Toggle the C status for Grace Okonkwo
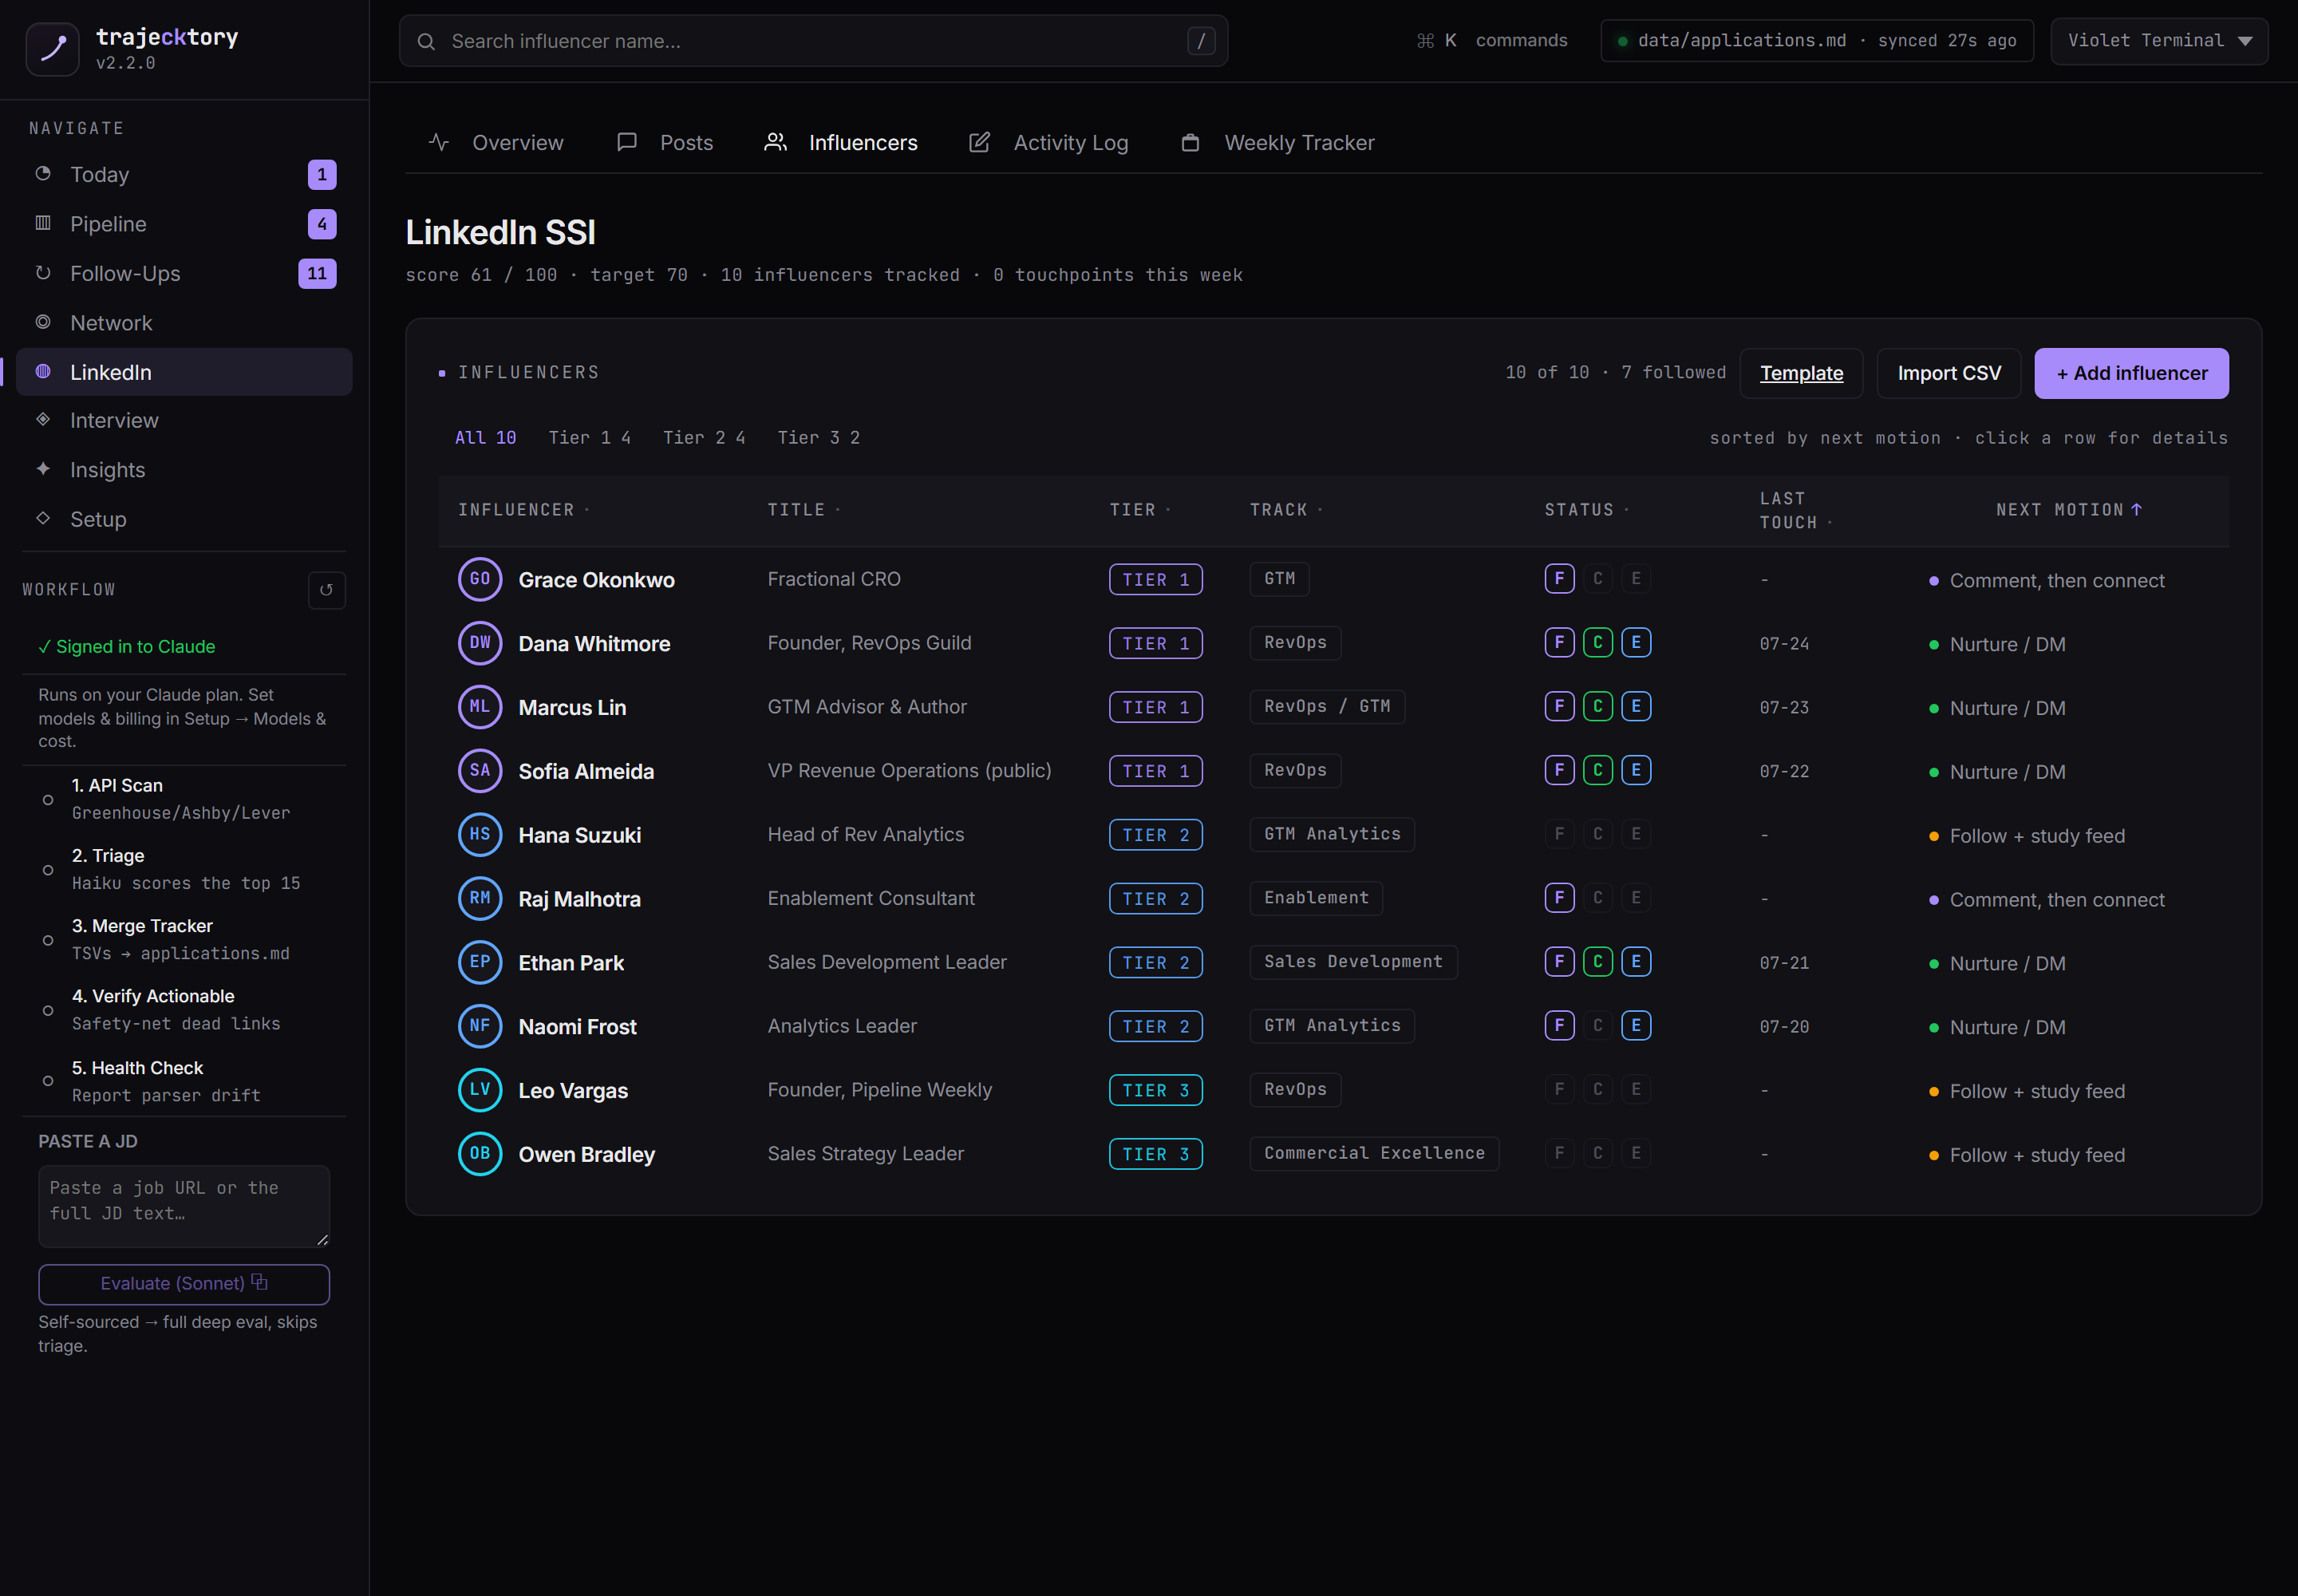Screen dimensions: 2298x1596 tap(1598, 579)
